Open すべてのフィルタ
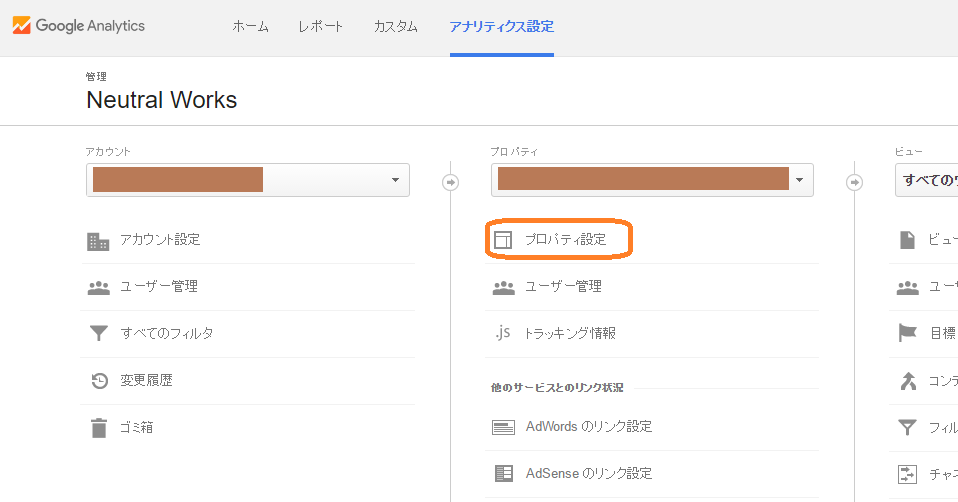Image resolution: width=958 pixels, height=502 pixels. (x=167, y=333)
